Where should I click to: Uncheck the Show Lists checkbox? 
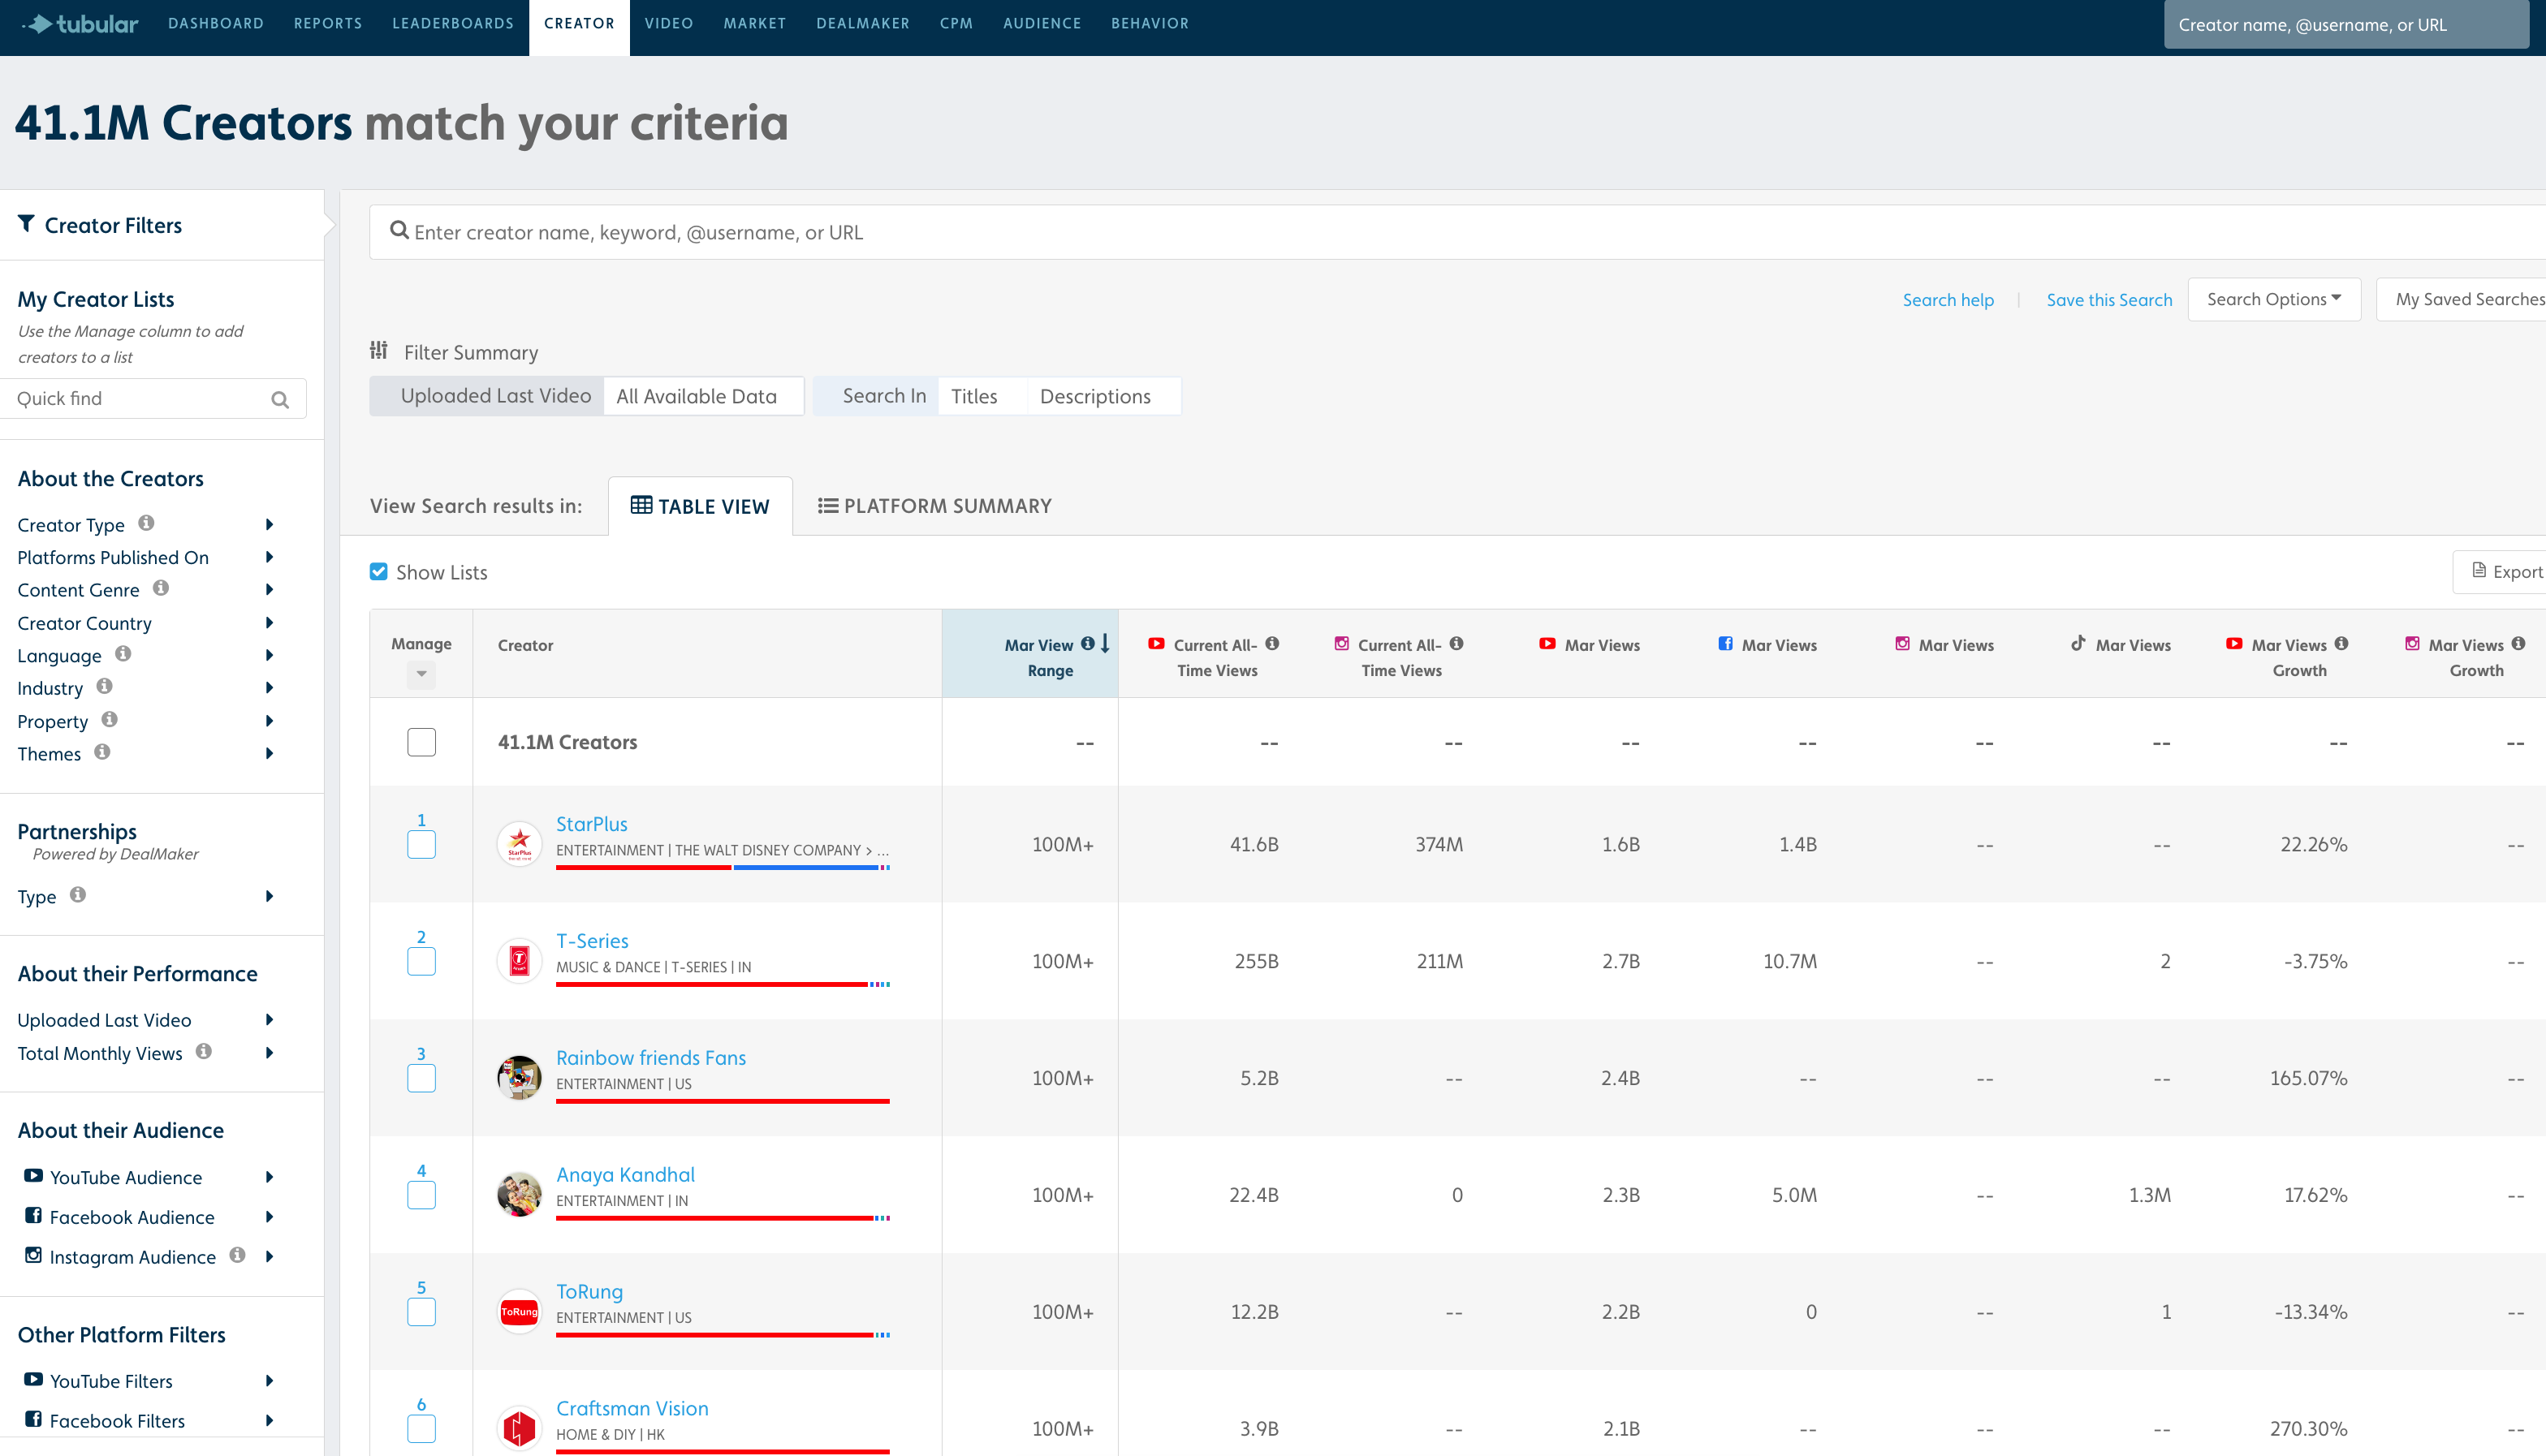[x=379, y=572]
